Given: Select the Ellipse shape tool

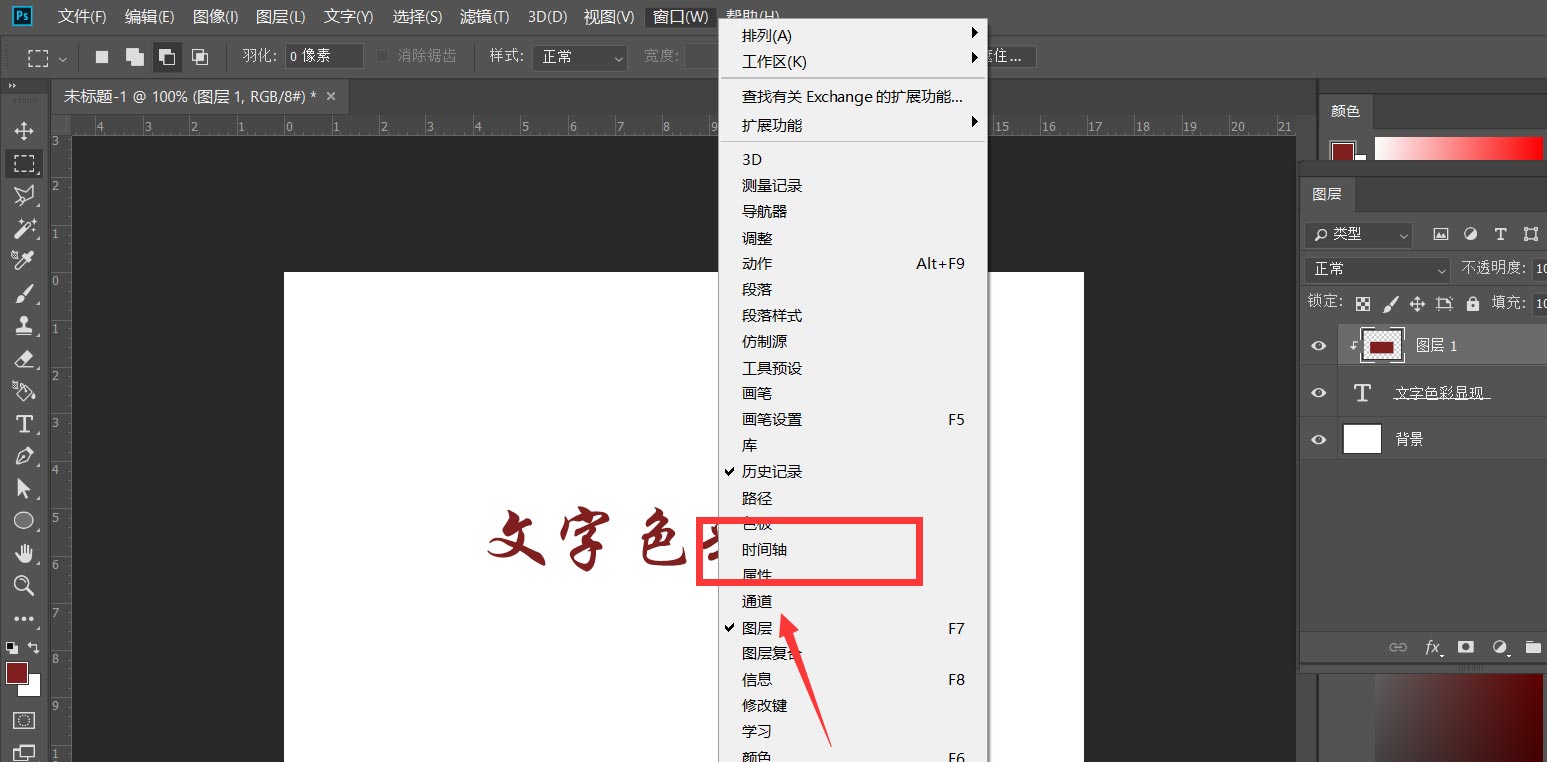Looking at the screenshot, I should [x=24, y=520].
